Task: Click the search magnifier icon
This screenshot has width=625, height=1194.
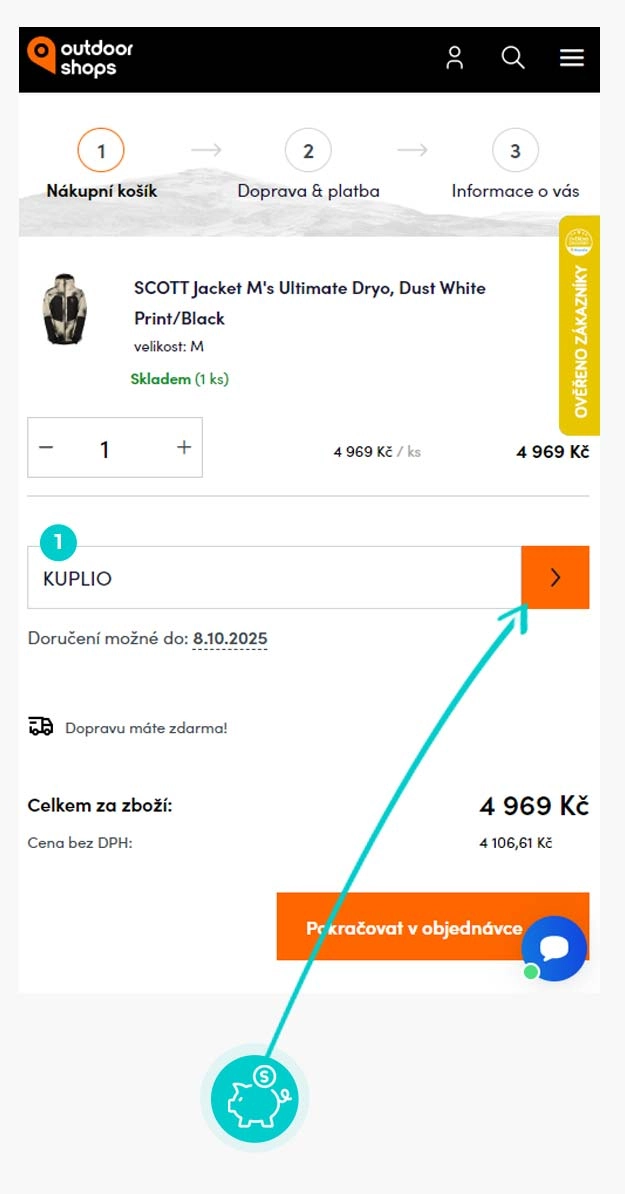Action: coord(513,58)
